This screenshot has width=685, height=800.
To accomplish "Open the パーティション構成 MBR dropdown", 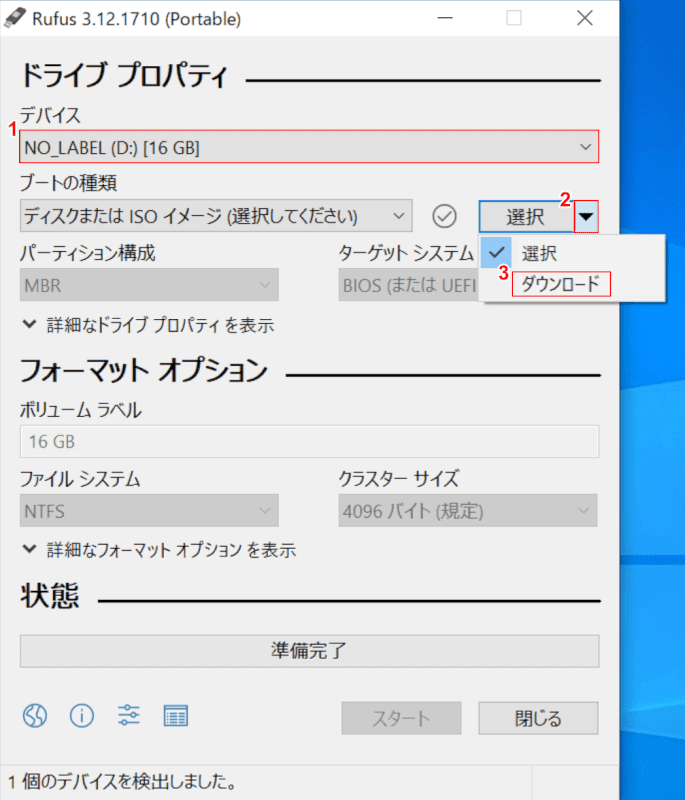I will (x=149, y=285).
